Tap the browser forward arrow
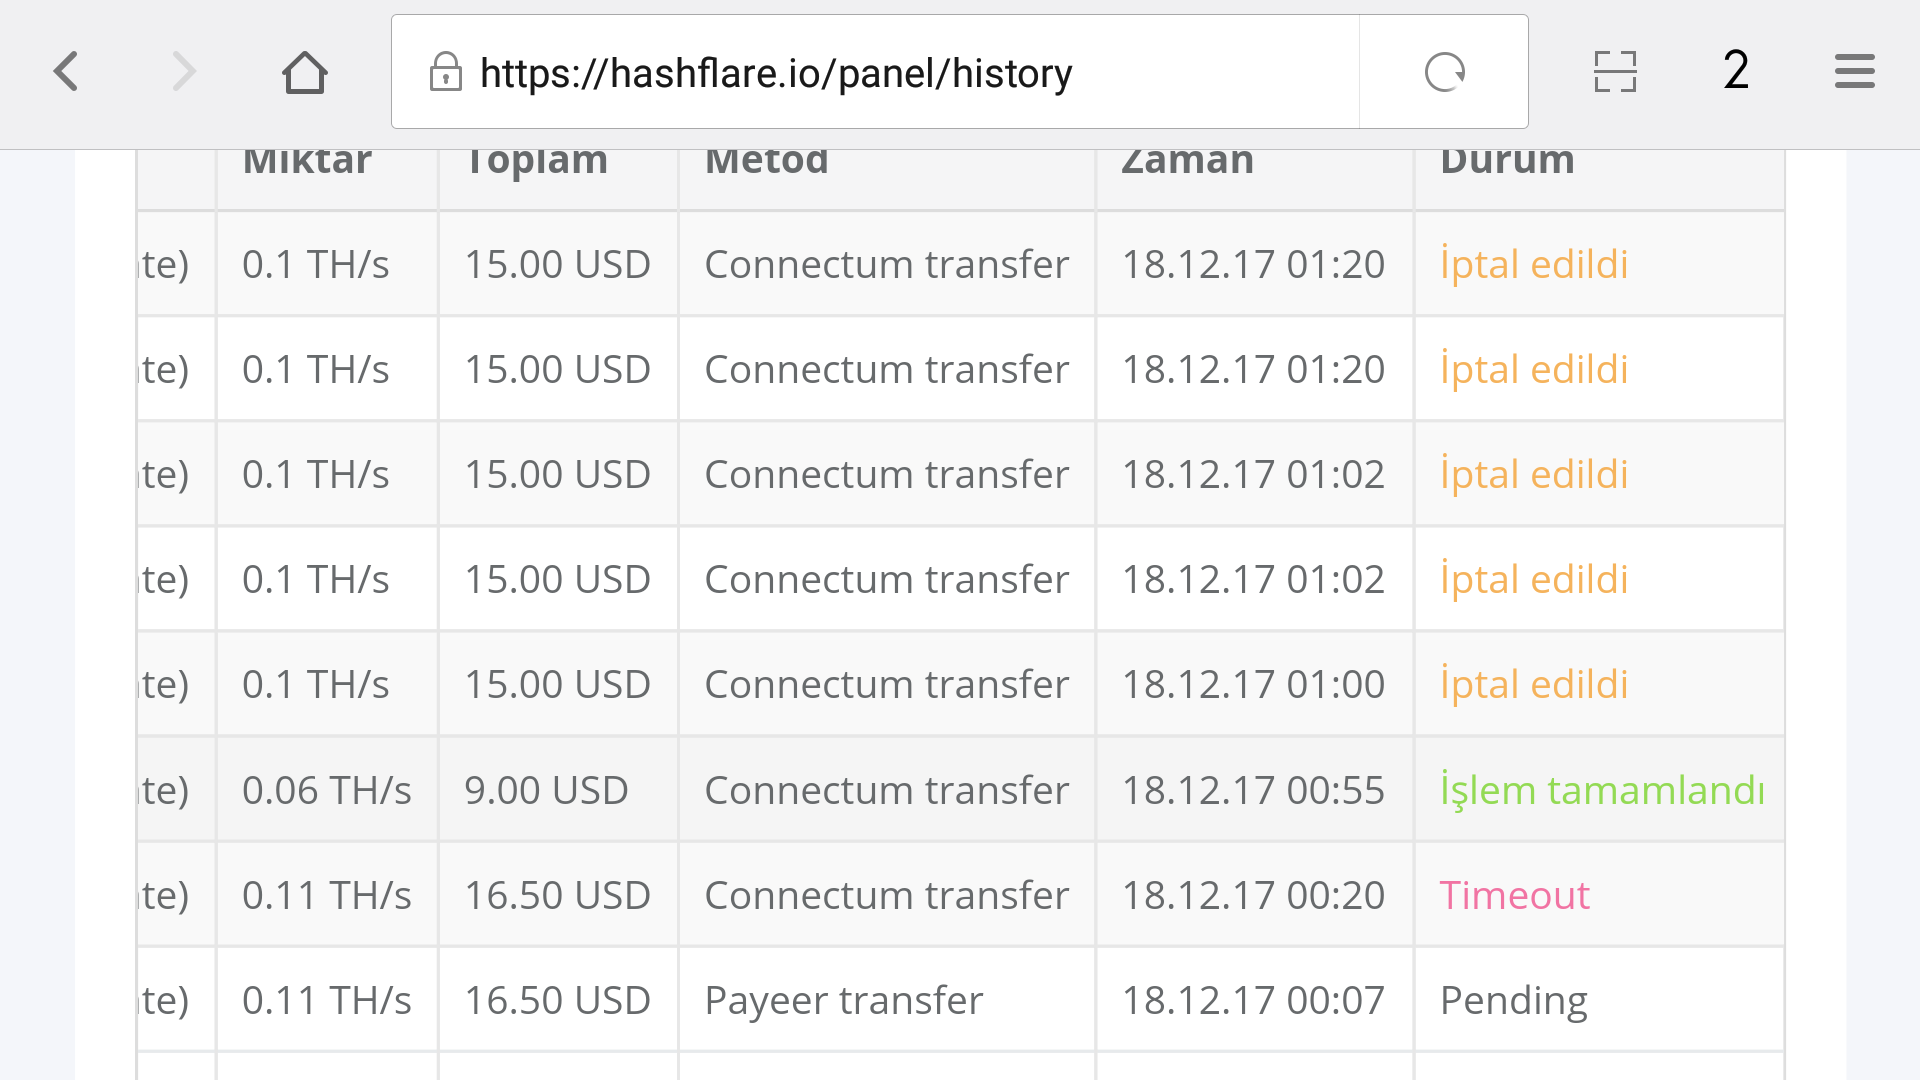This screenshot has height=1080, width=1920. point(184,72)
